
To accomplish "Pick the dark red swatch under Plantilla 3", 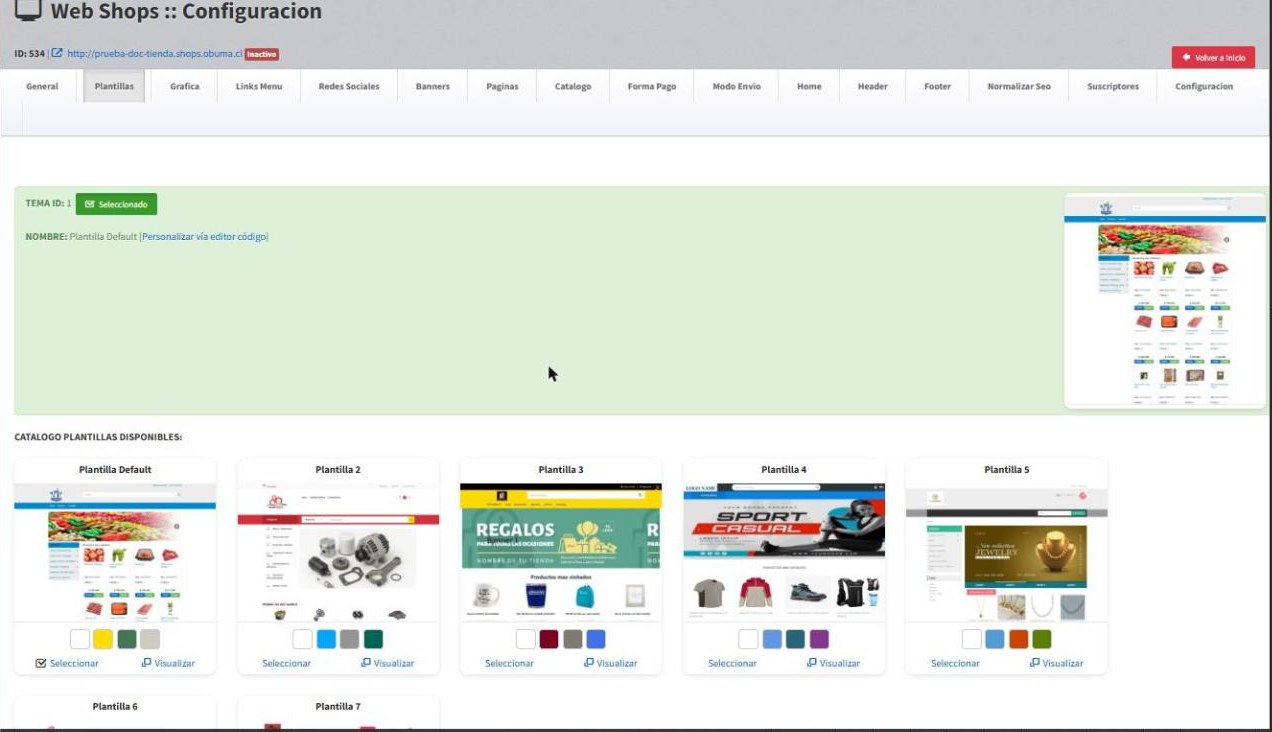I will [x=549, y=639].
